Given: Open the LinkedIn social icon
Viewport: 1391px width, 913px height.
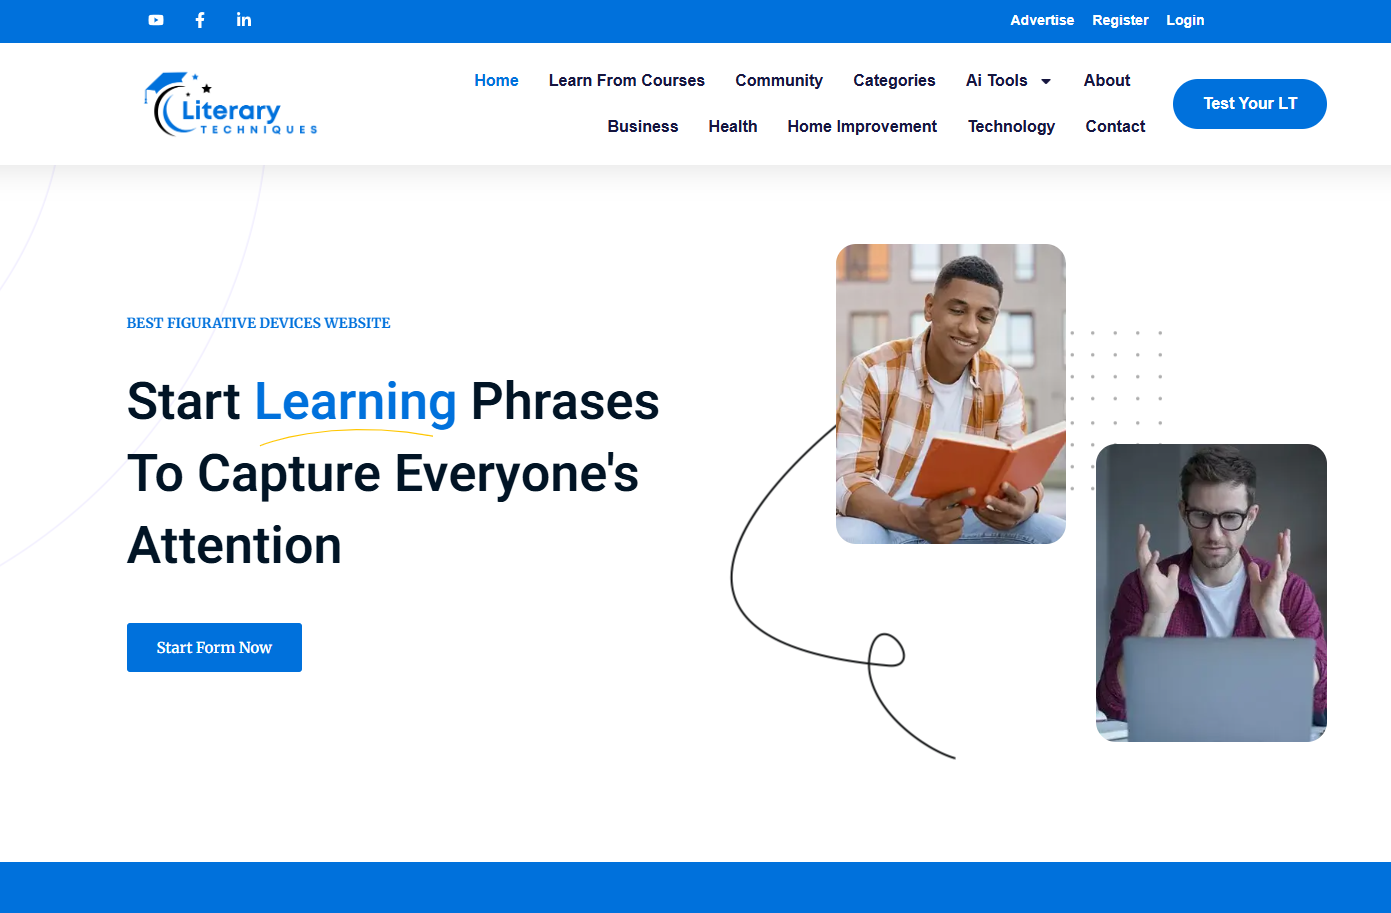Looking at the screenshot, I should point(244,20).
